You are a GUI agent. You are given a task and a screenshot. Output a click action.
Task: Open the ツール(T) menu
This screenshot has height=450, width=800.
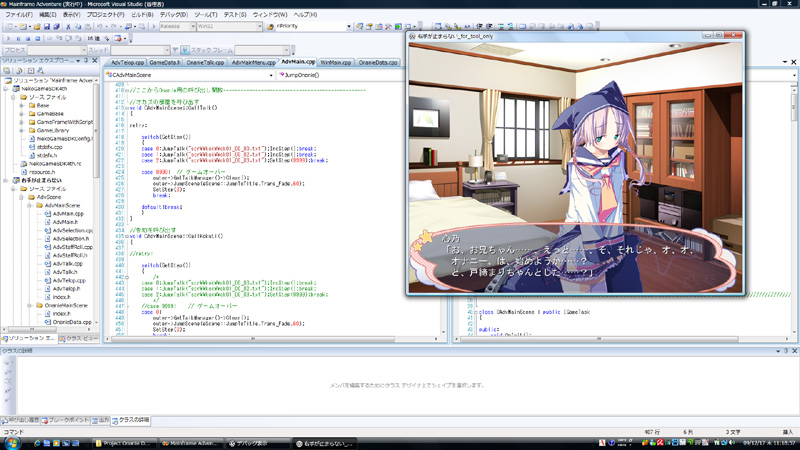(206, 15)
